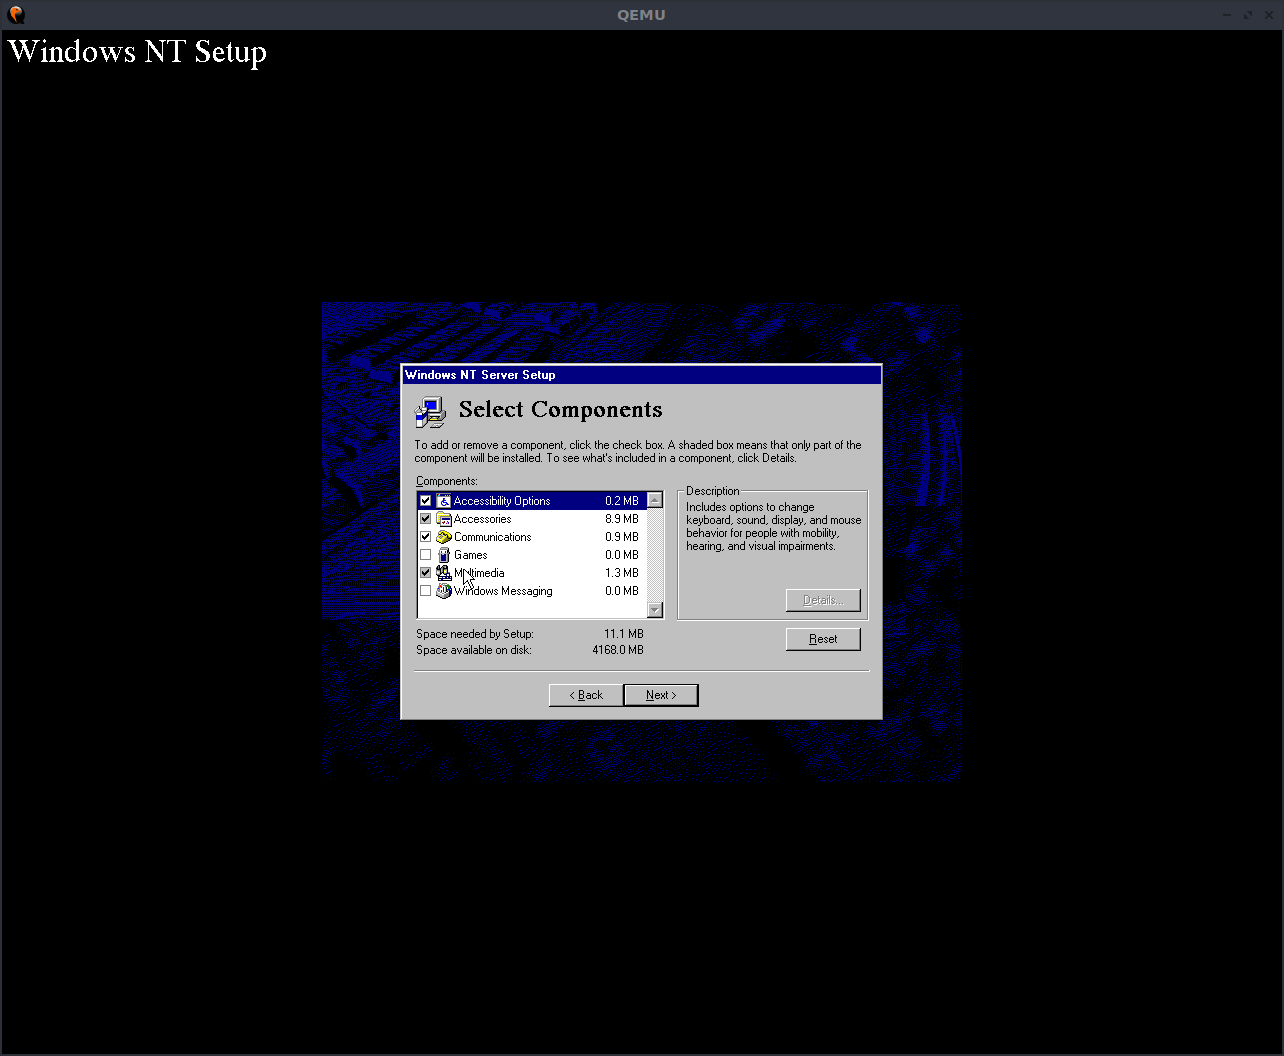Click the Games component icon

point(444,555)
